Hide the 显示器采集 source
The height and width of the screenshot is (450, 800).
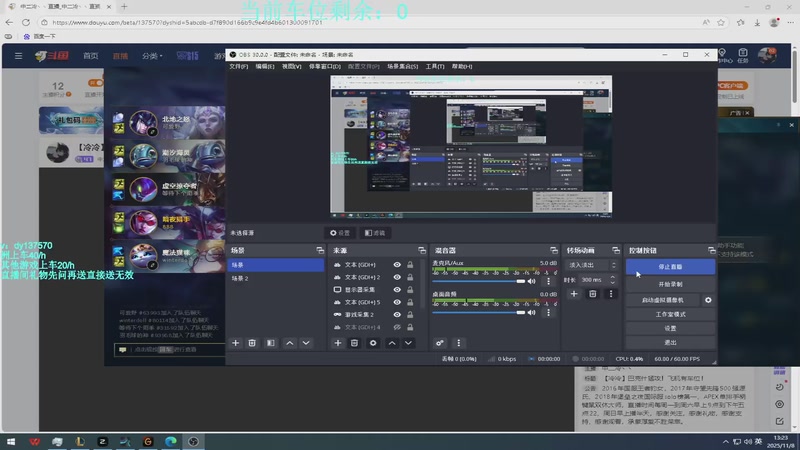tap(397, 289)
